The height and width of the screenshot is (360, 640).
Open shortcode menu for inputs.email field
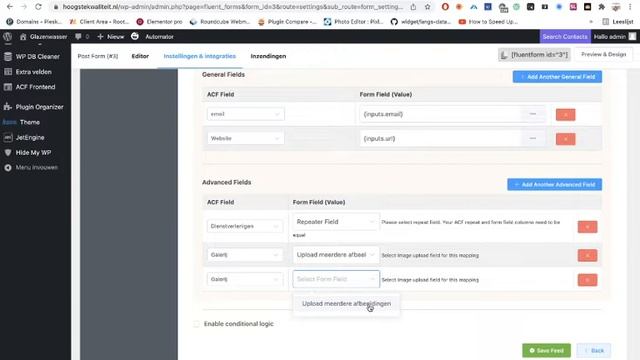click(x=533, y=114)
